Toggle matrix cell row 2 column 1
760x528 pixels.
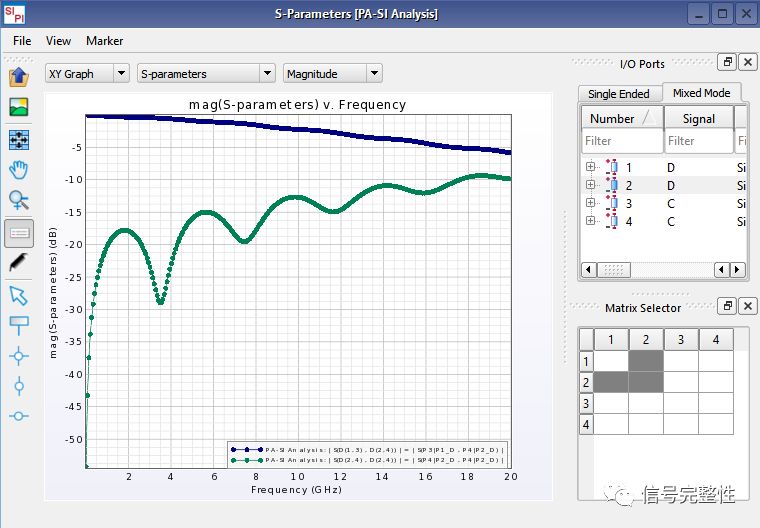(611, 382)
